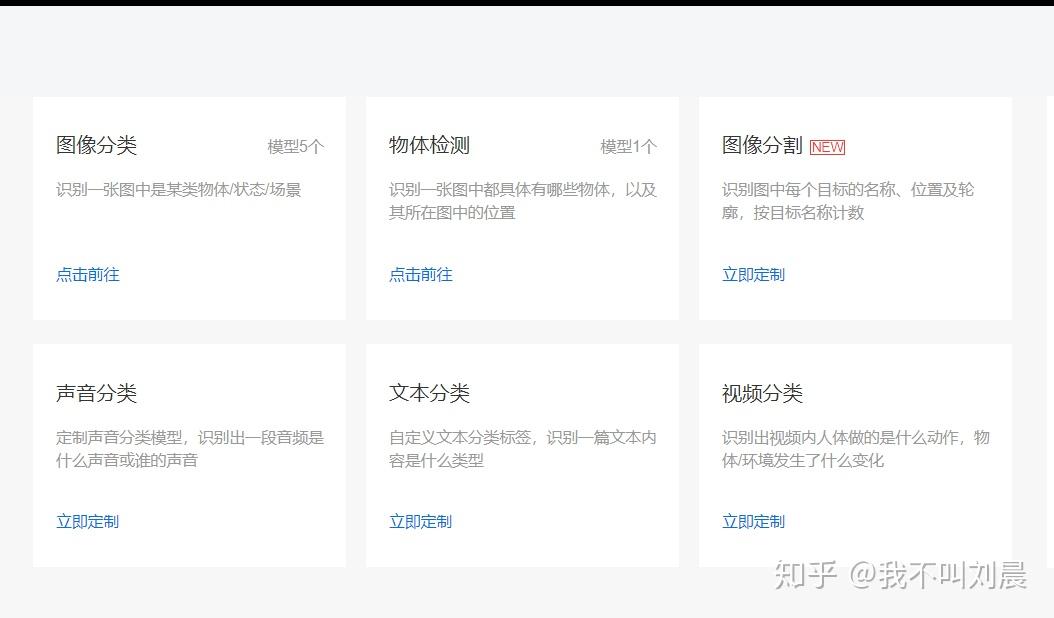Open 点击前往 link under 图像分类
1054x618 pixels.
tap(88, 274)
